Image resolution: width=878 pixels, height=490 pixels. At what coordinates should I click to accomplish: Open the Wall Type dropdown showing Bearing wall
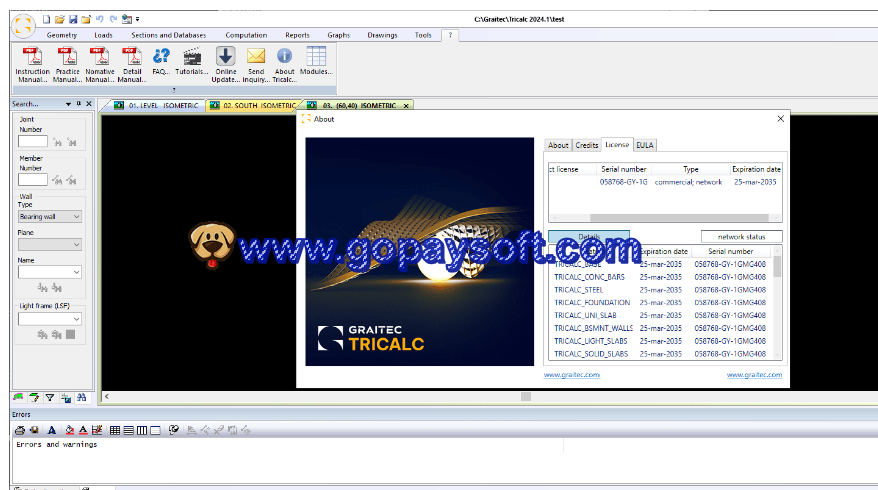50,217
